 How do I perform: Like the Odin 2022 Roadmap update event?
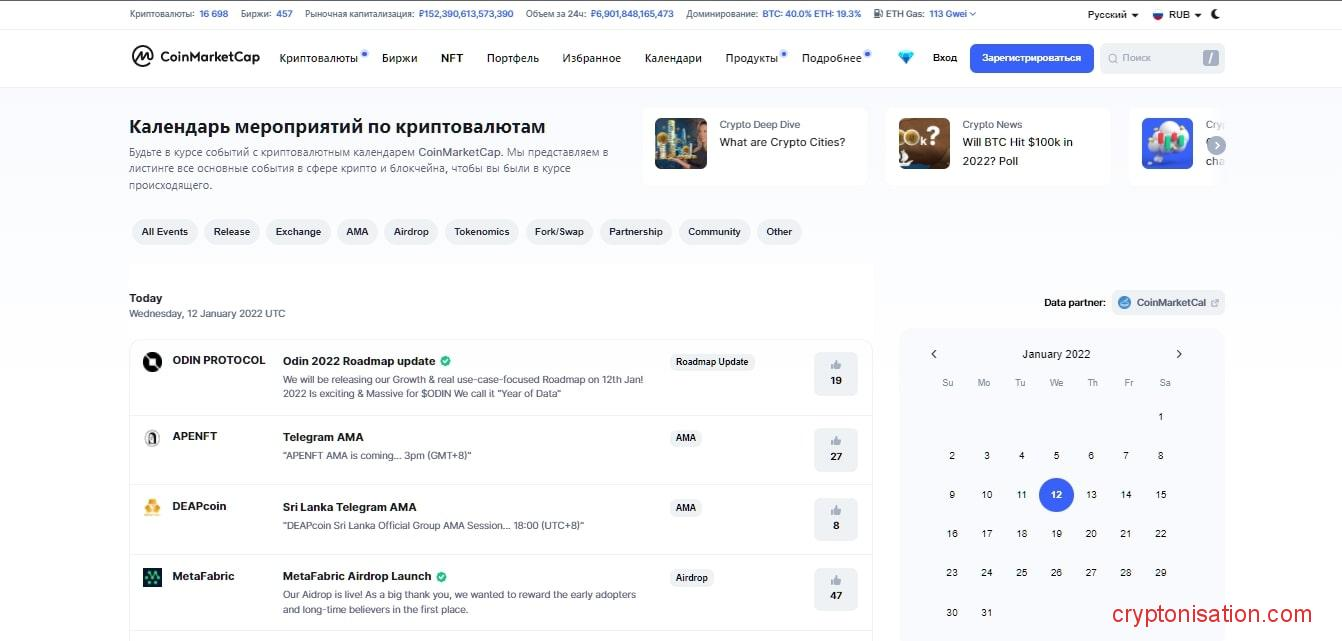tap(836, 373)
